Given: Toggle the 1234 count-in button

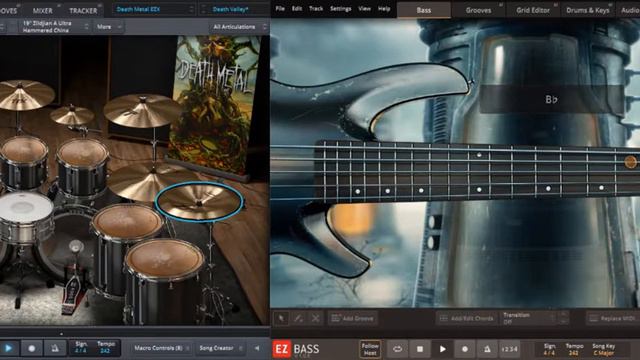Looking at the screenshot, I should (x=510, y=349).
